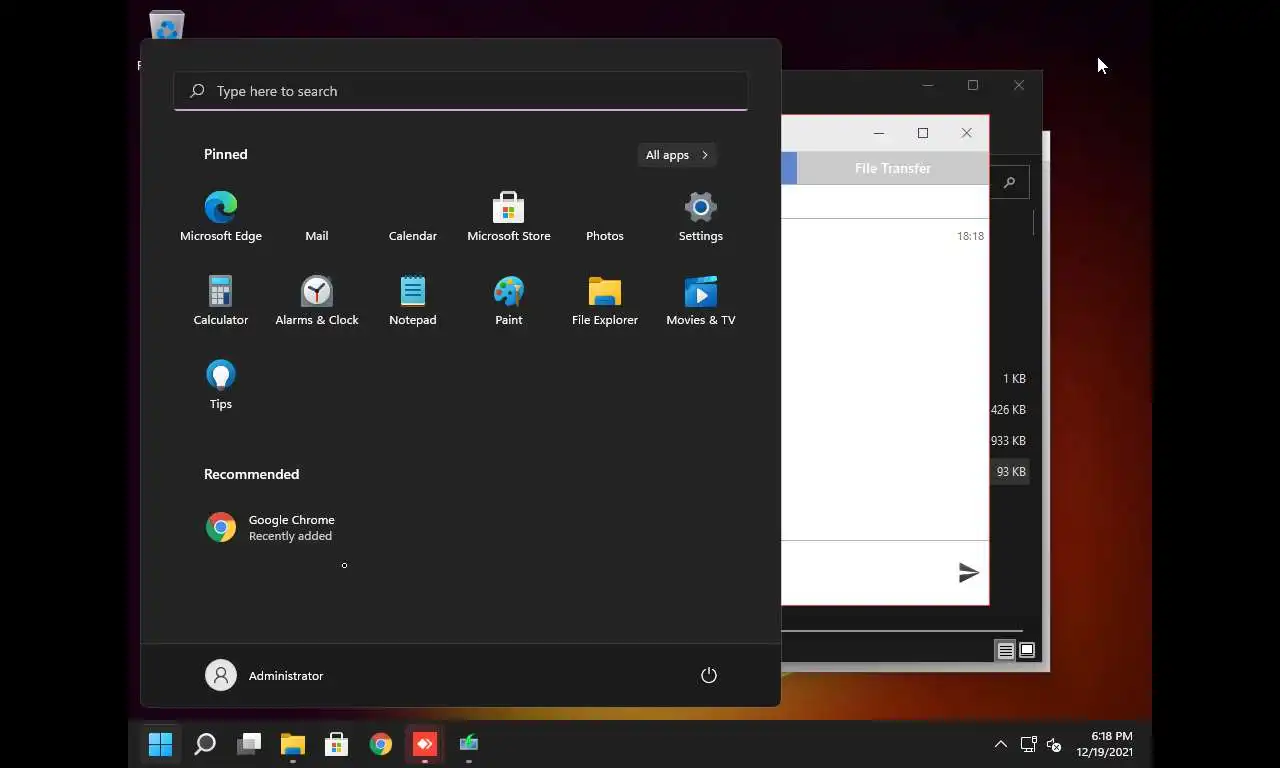The image size is (1280, 768).
Task: Open File Explorer from the taskbar
Action: [292, 744]
